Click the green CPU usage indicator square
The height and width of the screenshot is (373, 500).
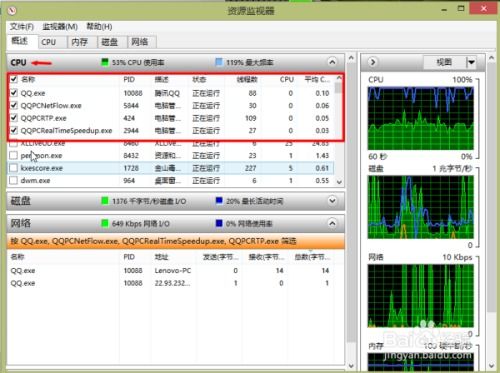pos(105,62)
